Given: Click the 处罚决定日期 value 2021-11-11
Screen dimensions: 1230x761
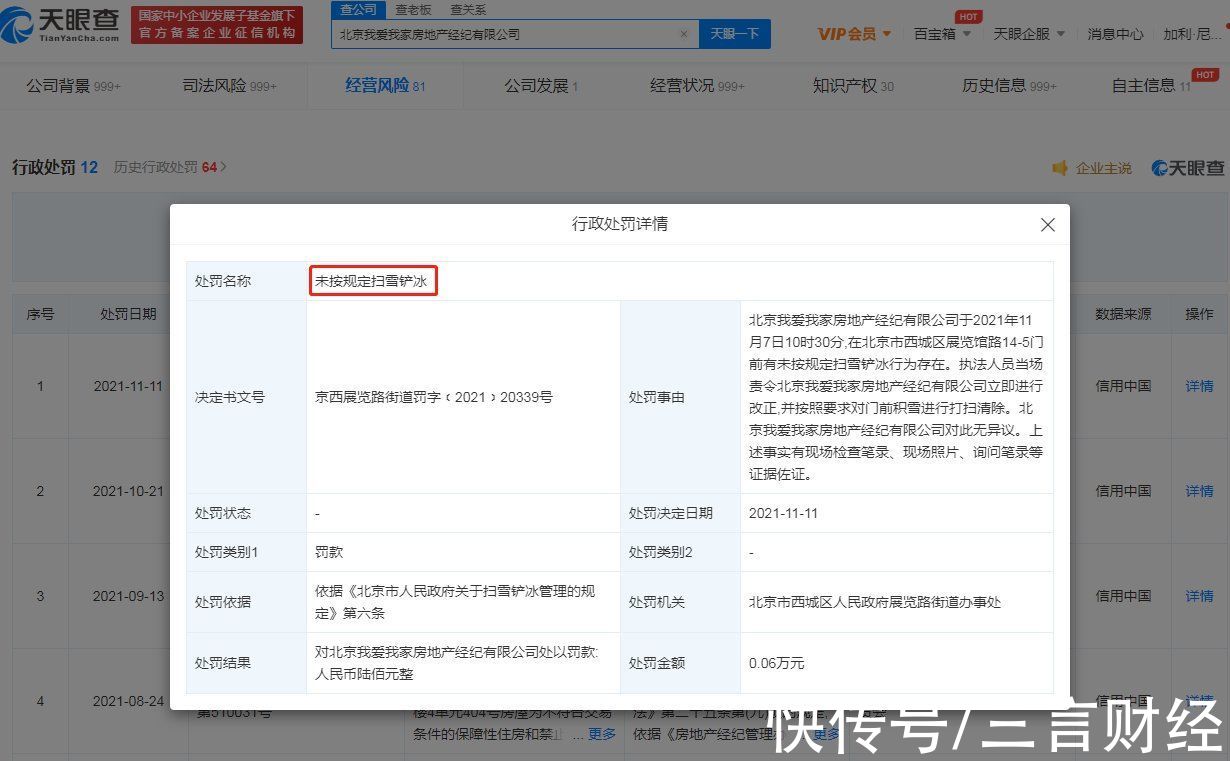Looking at the screenshot, I should (x=783, y=513).
